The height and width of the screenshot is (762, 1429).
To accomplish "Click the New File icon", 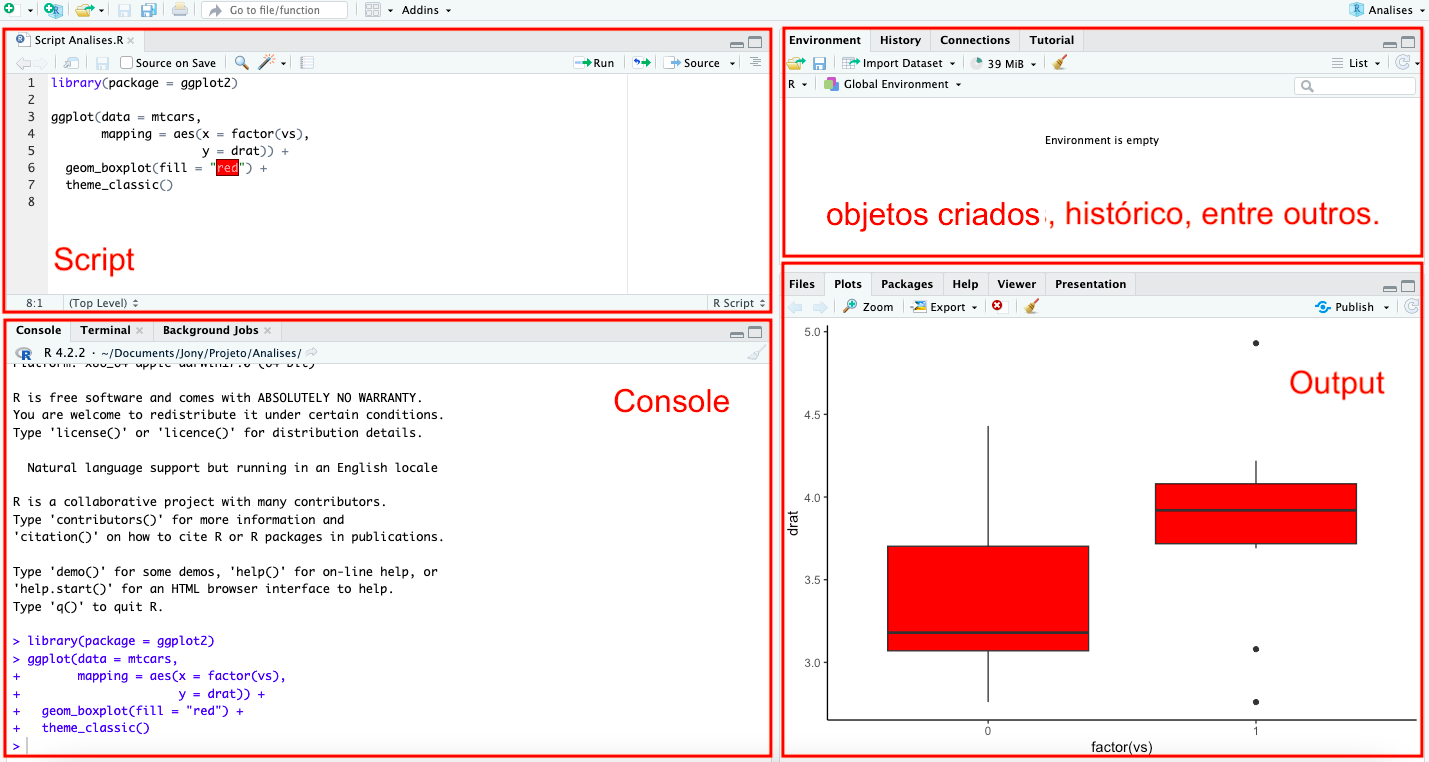I will 10,10.
